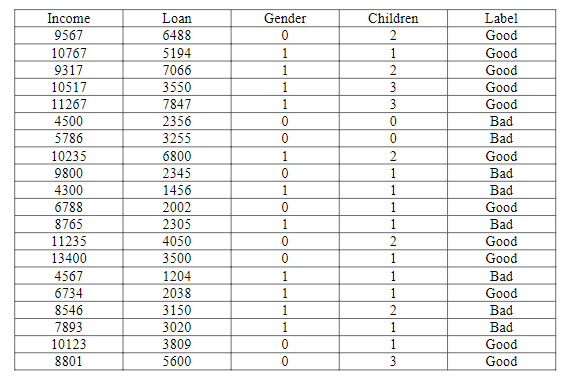Select the loan value 6800
This screenshot has height=379, width=571.
pyautogui.click(x=177, y=157)
